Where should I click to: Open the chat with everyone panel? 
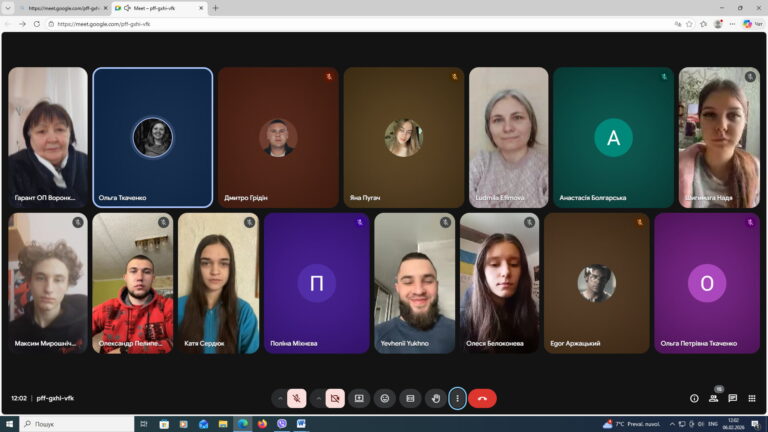click(x=732, y=398)
